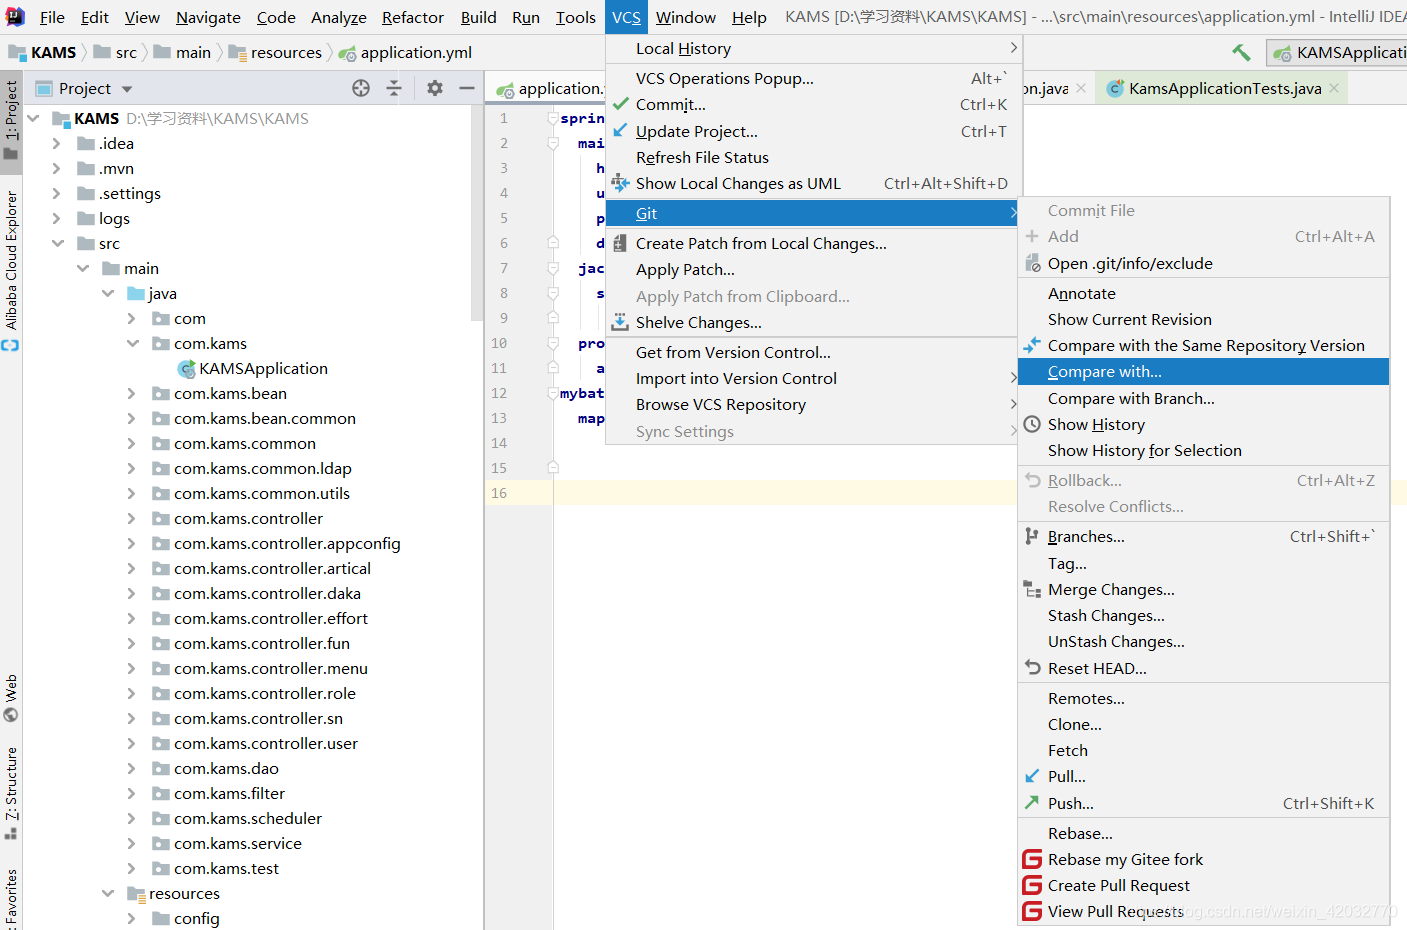Close the KamsApplicationTests.java tab
The height and width of the screenshot is (930, 1407).
[x=1334, y=89]
